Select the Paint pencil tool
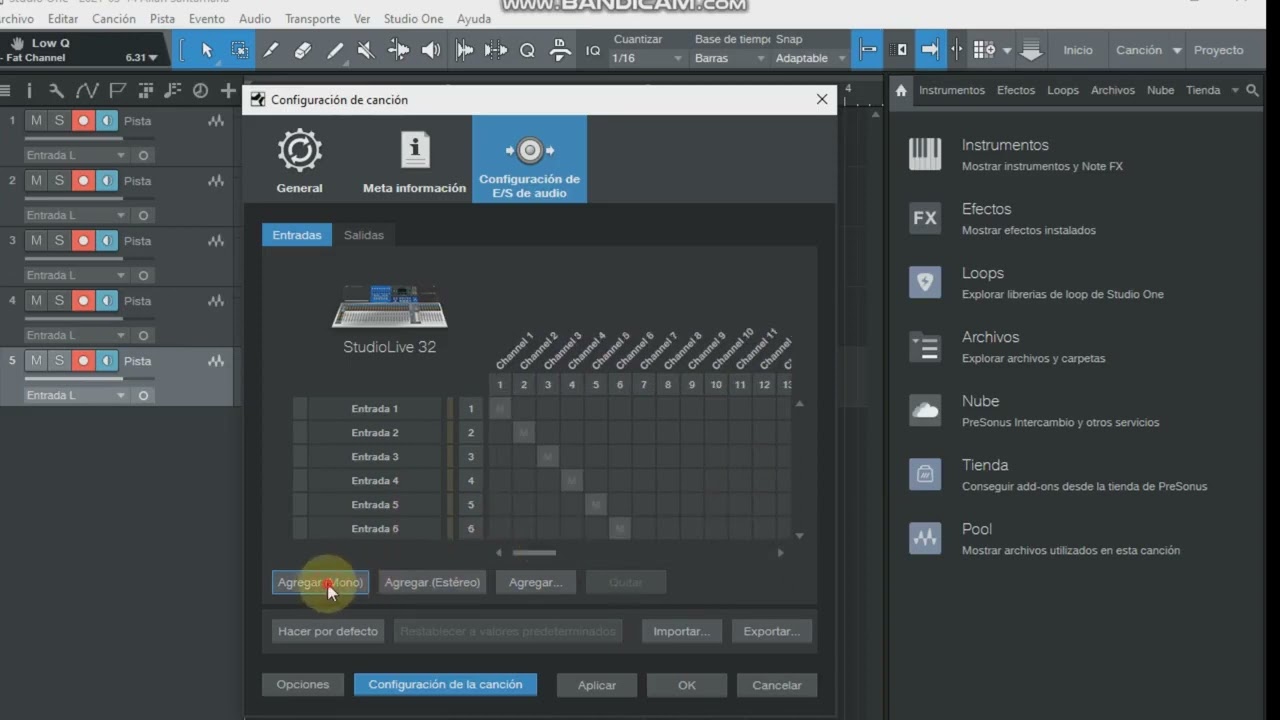 click(335, 50)
